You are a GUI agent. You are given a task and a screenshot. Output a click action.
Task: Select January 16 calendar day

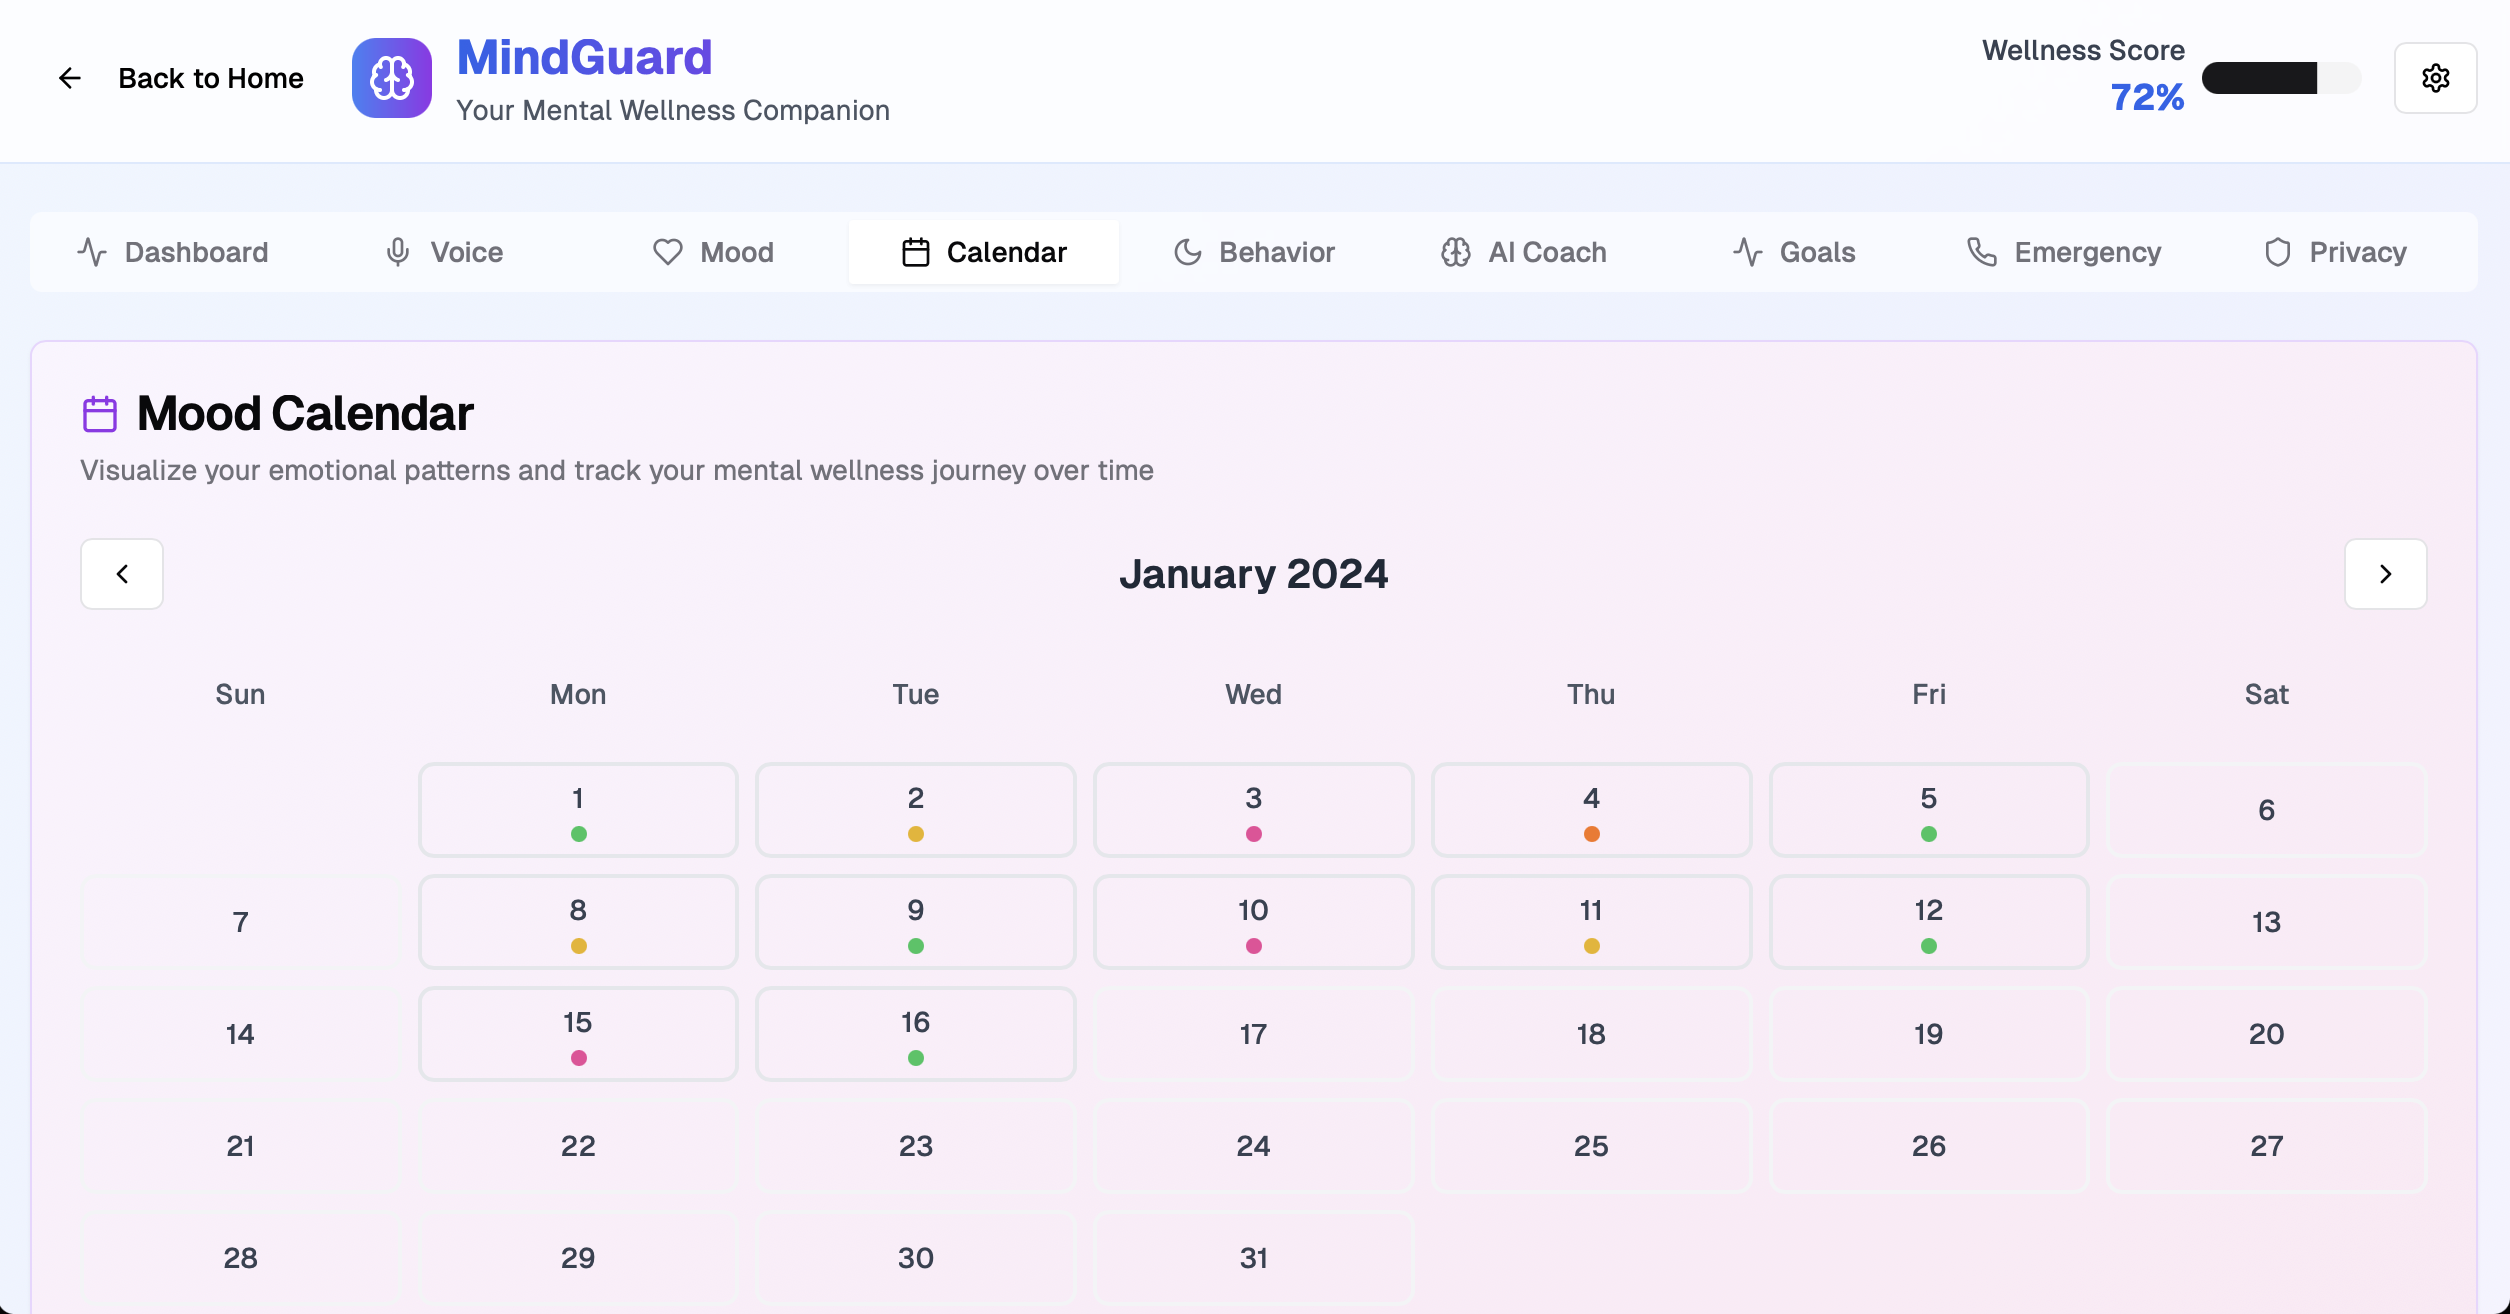915,1034
